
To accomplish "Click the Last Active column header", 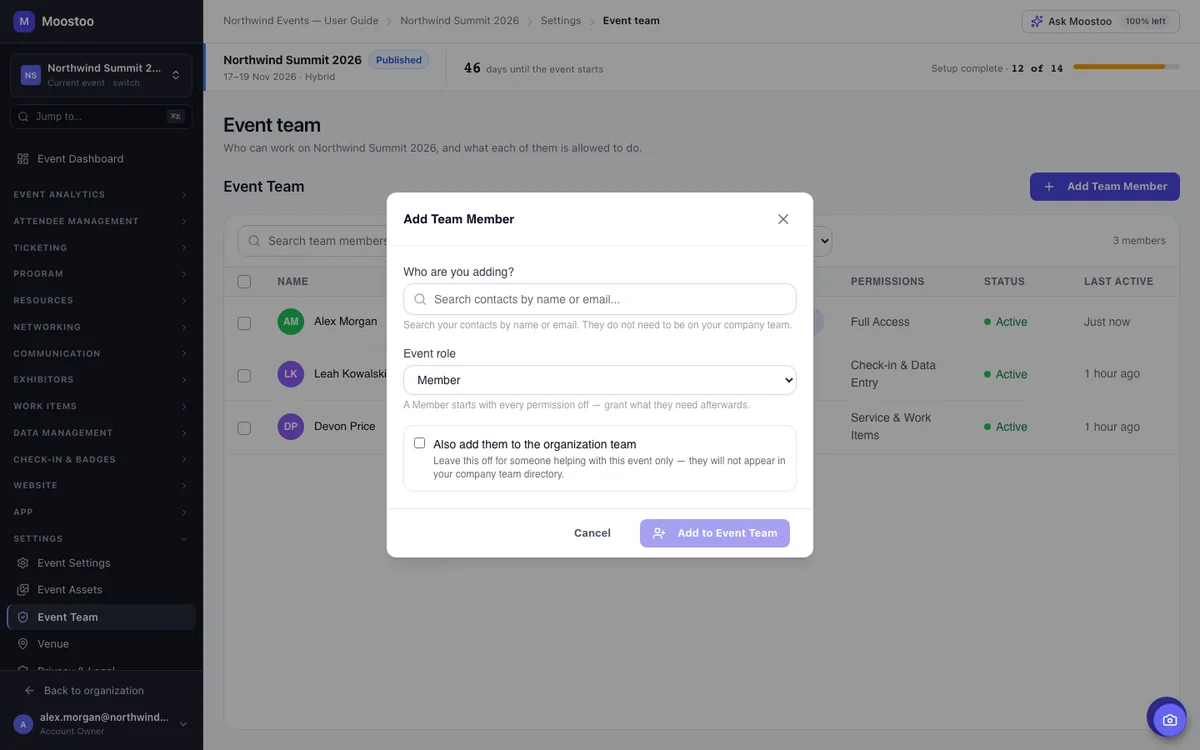I will [x=1118, y=282].
